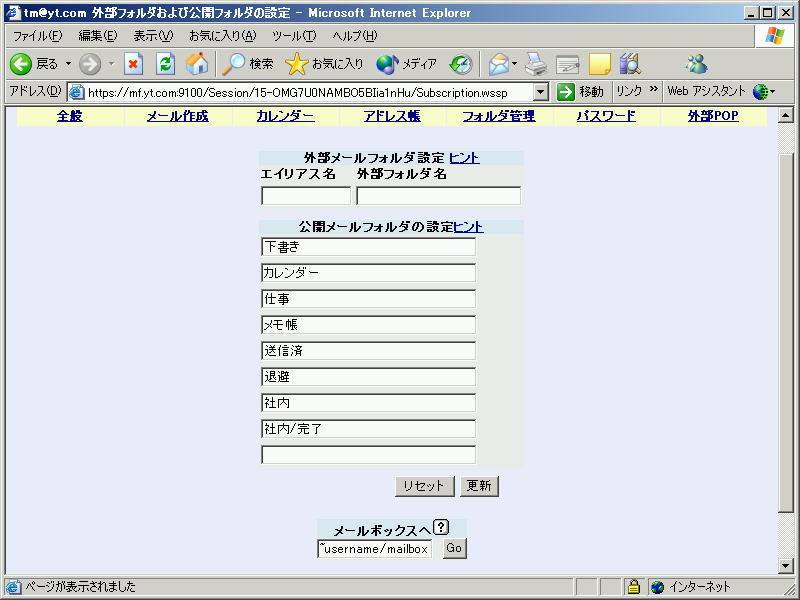Click the Stop loading icon

133,64
